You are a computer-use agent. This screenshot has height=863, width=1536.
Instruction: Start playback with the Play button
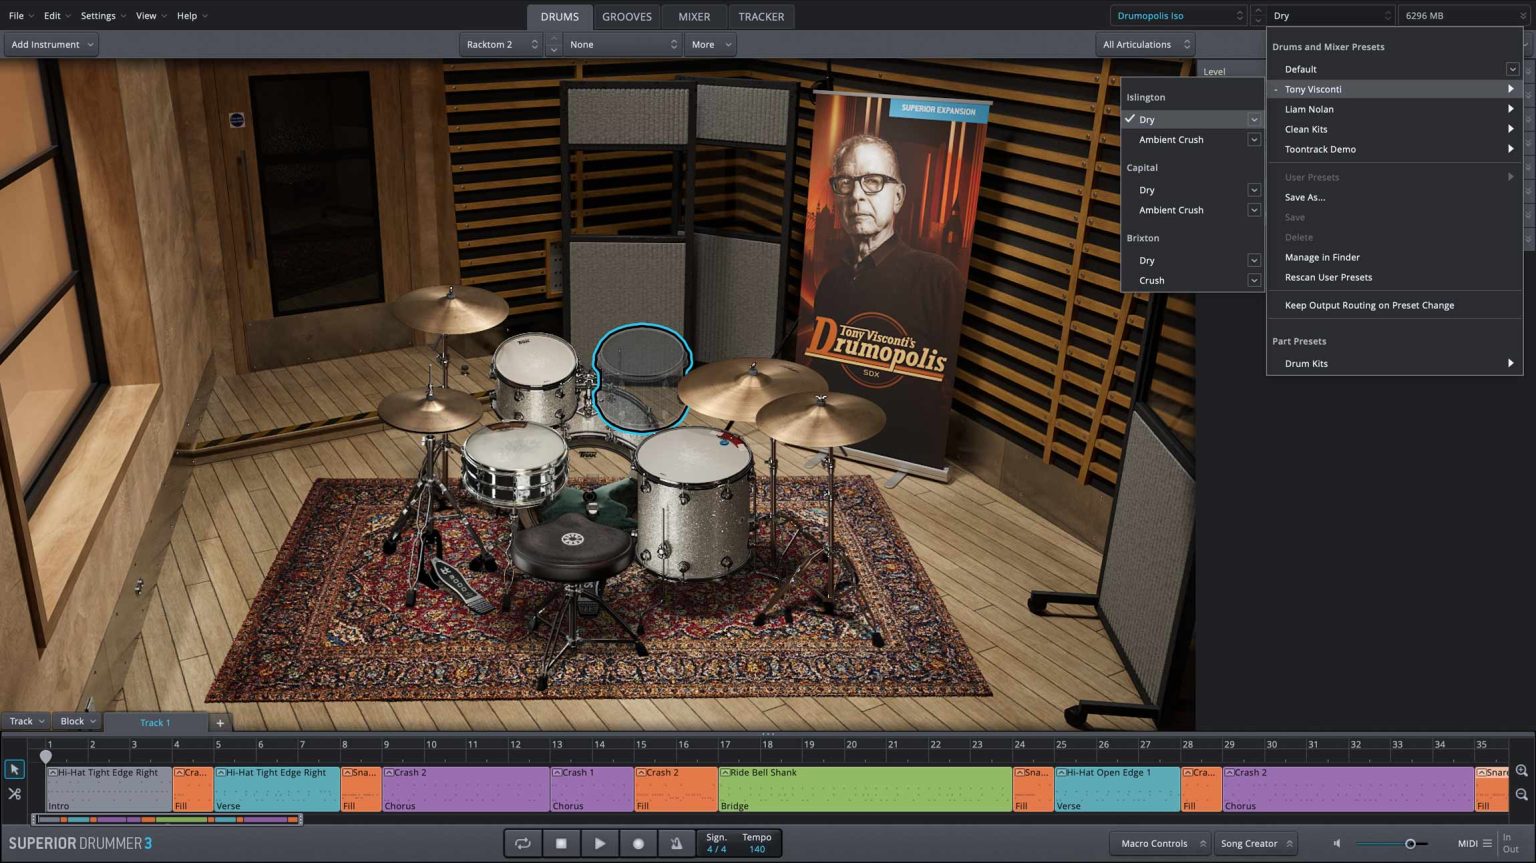click(599, 843)
